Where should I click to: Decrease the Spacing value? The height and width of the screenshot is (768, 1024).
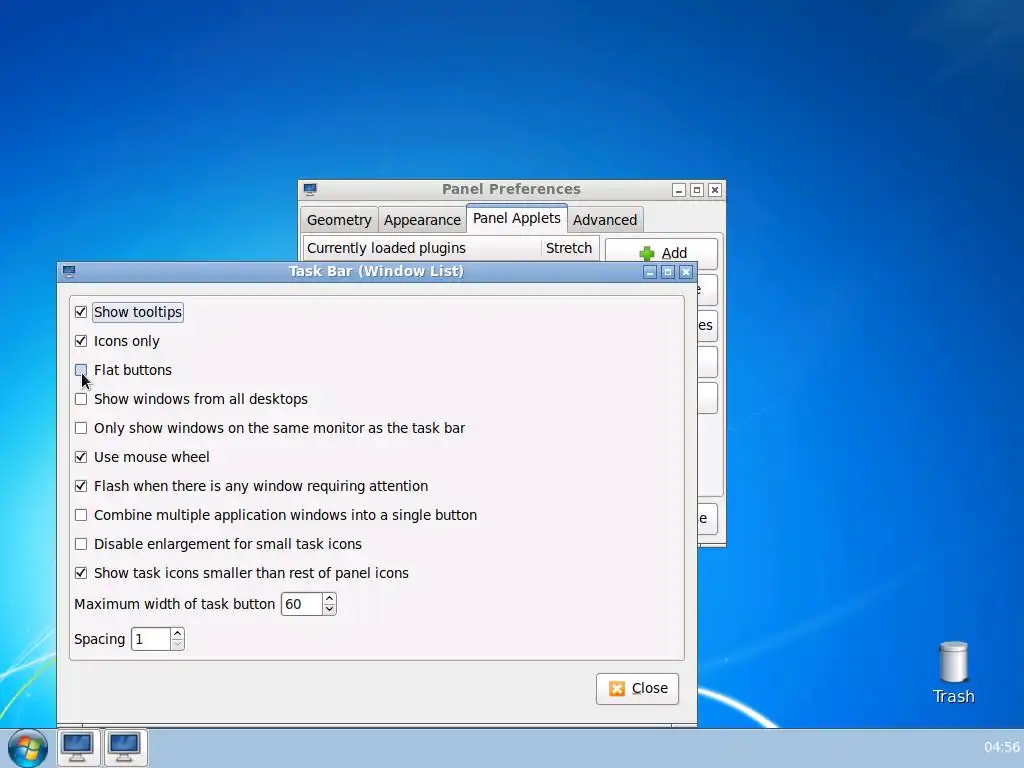[x=177, y=644]
